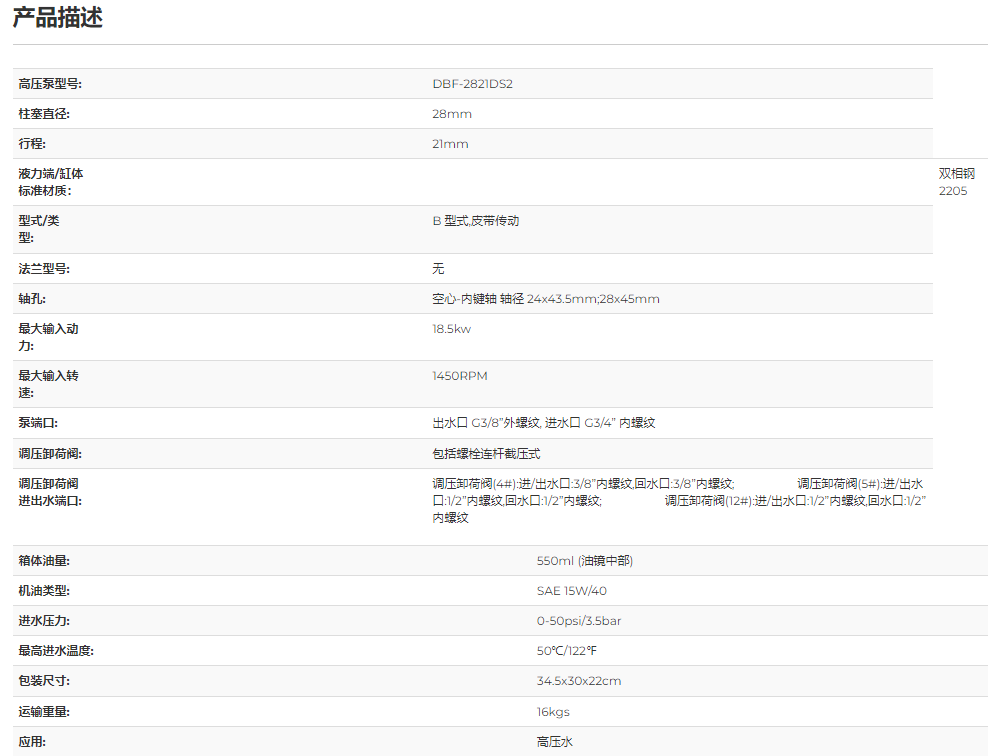
Task: Click the 50℃/122℉ temperature value
Action: [566, 651]
